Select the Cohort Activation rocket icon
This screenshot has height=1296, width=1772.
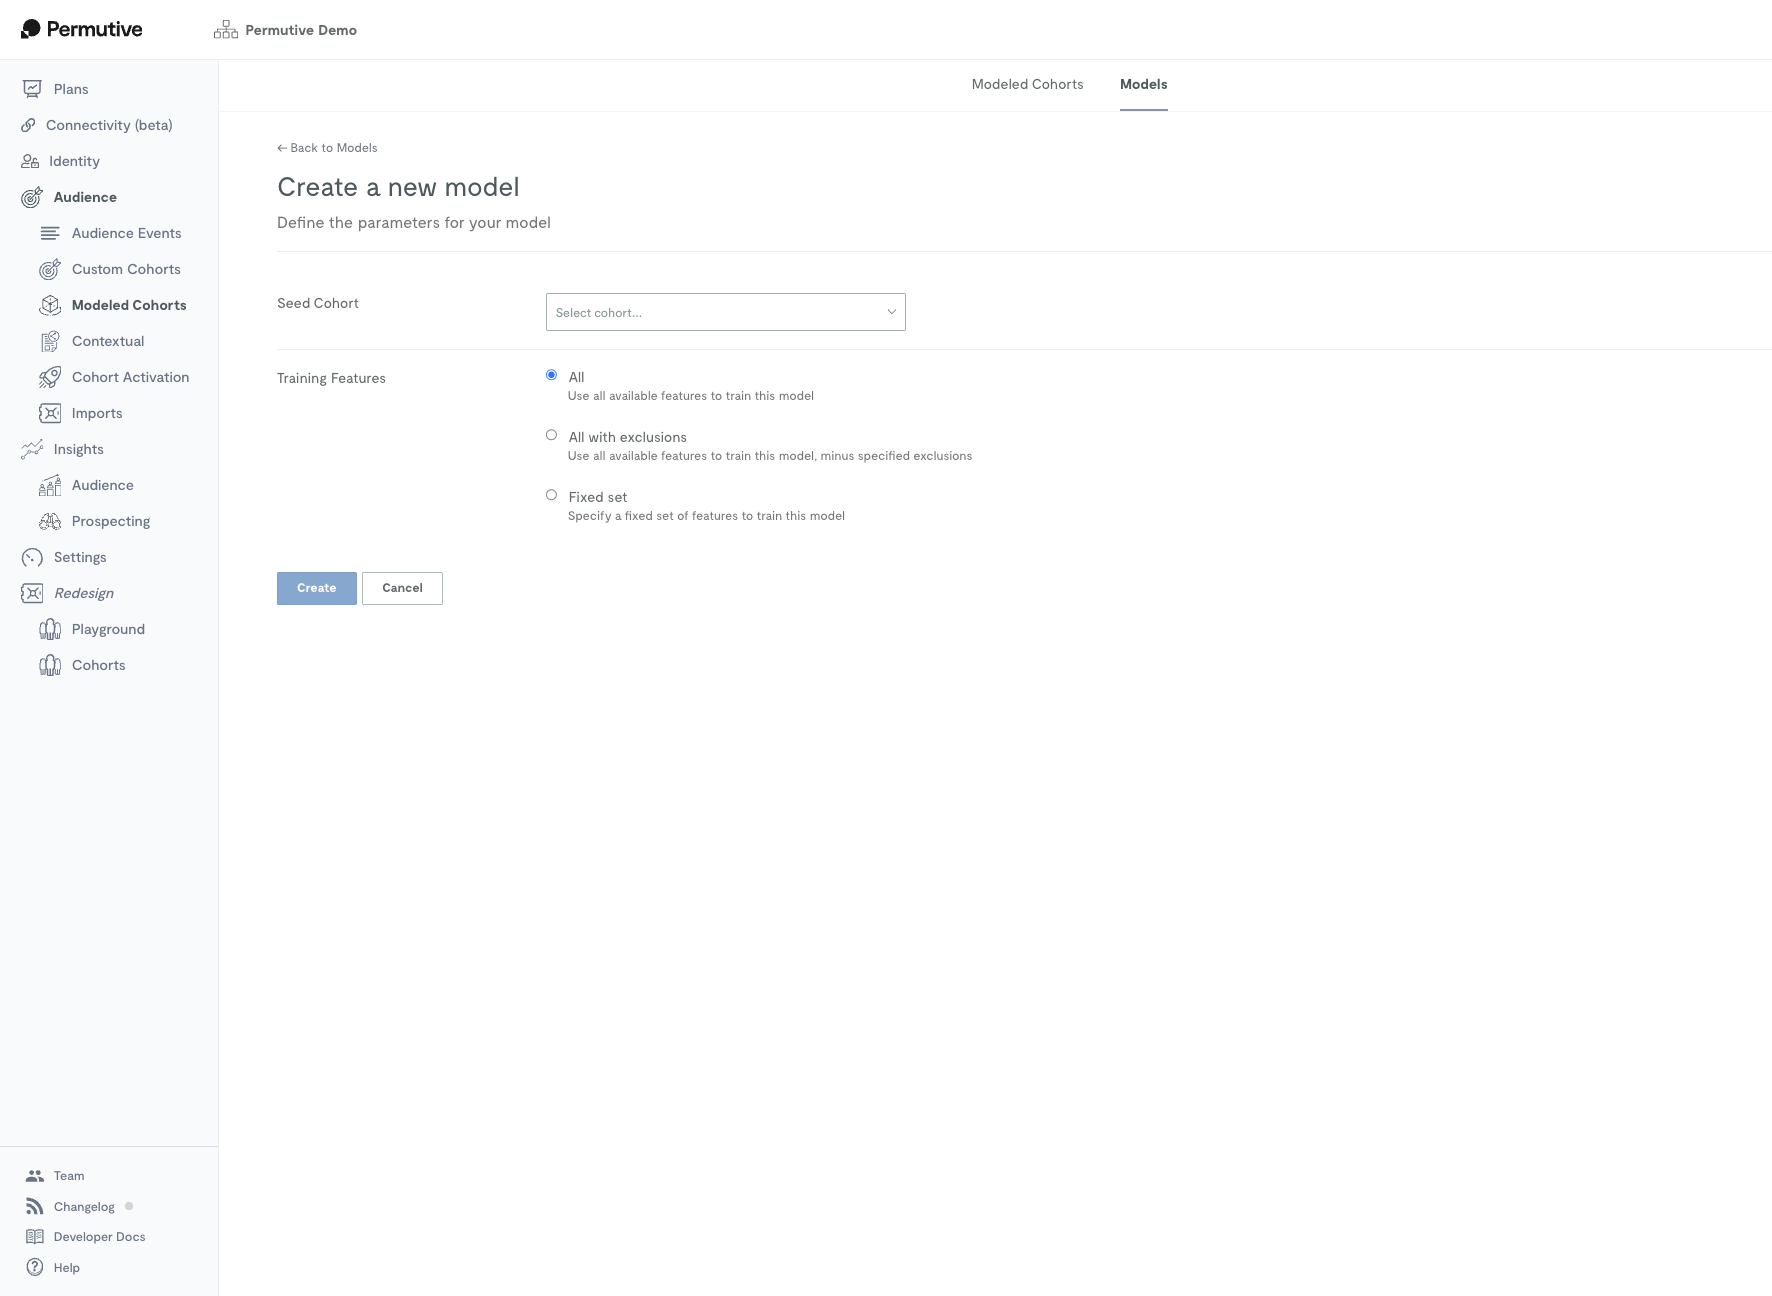point(50,376)
